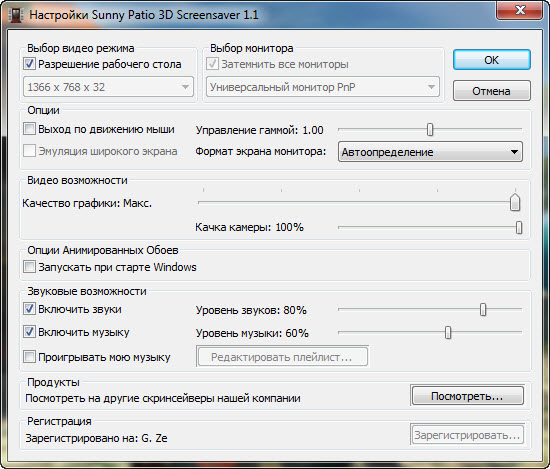
Task: Click Редактировать плейлист... button
Action: pos(282,357)
